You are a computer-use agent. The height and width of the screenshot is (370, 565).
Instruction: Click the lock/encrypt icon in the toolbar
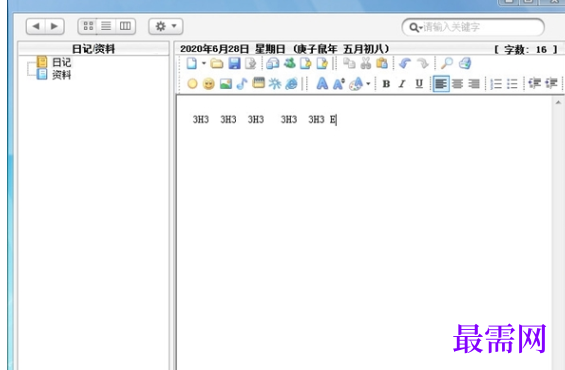pos(273,63)
